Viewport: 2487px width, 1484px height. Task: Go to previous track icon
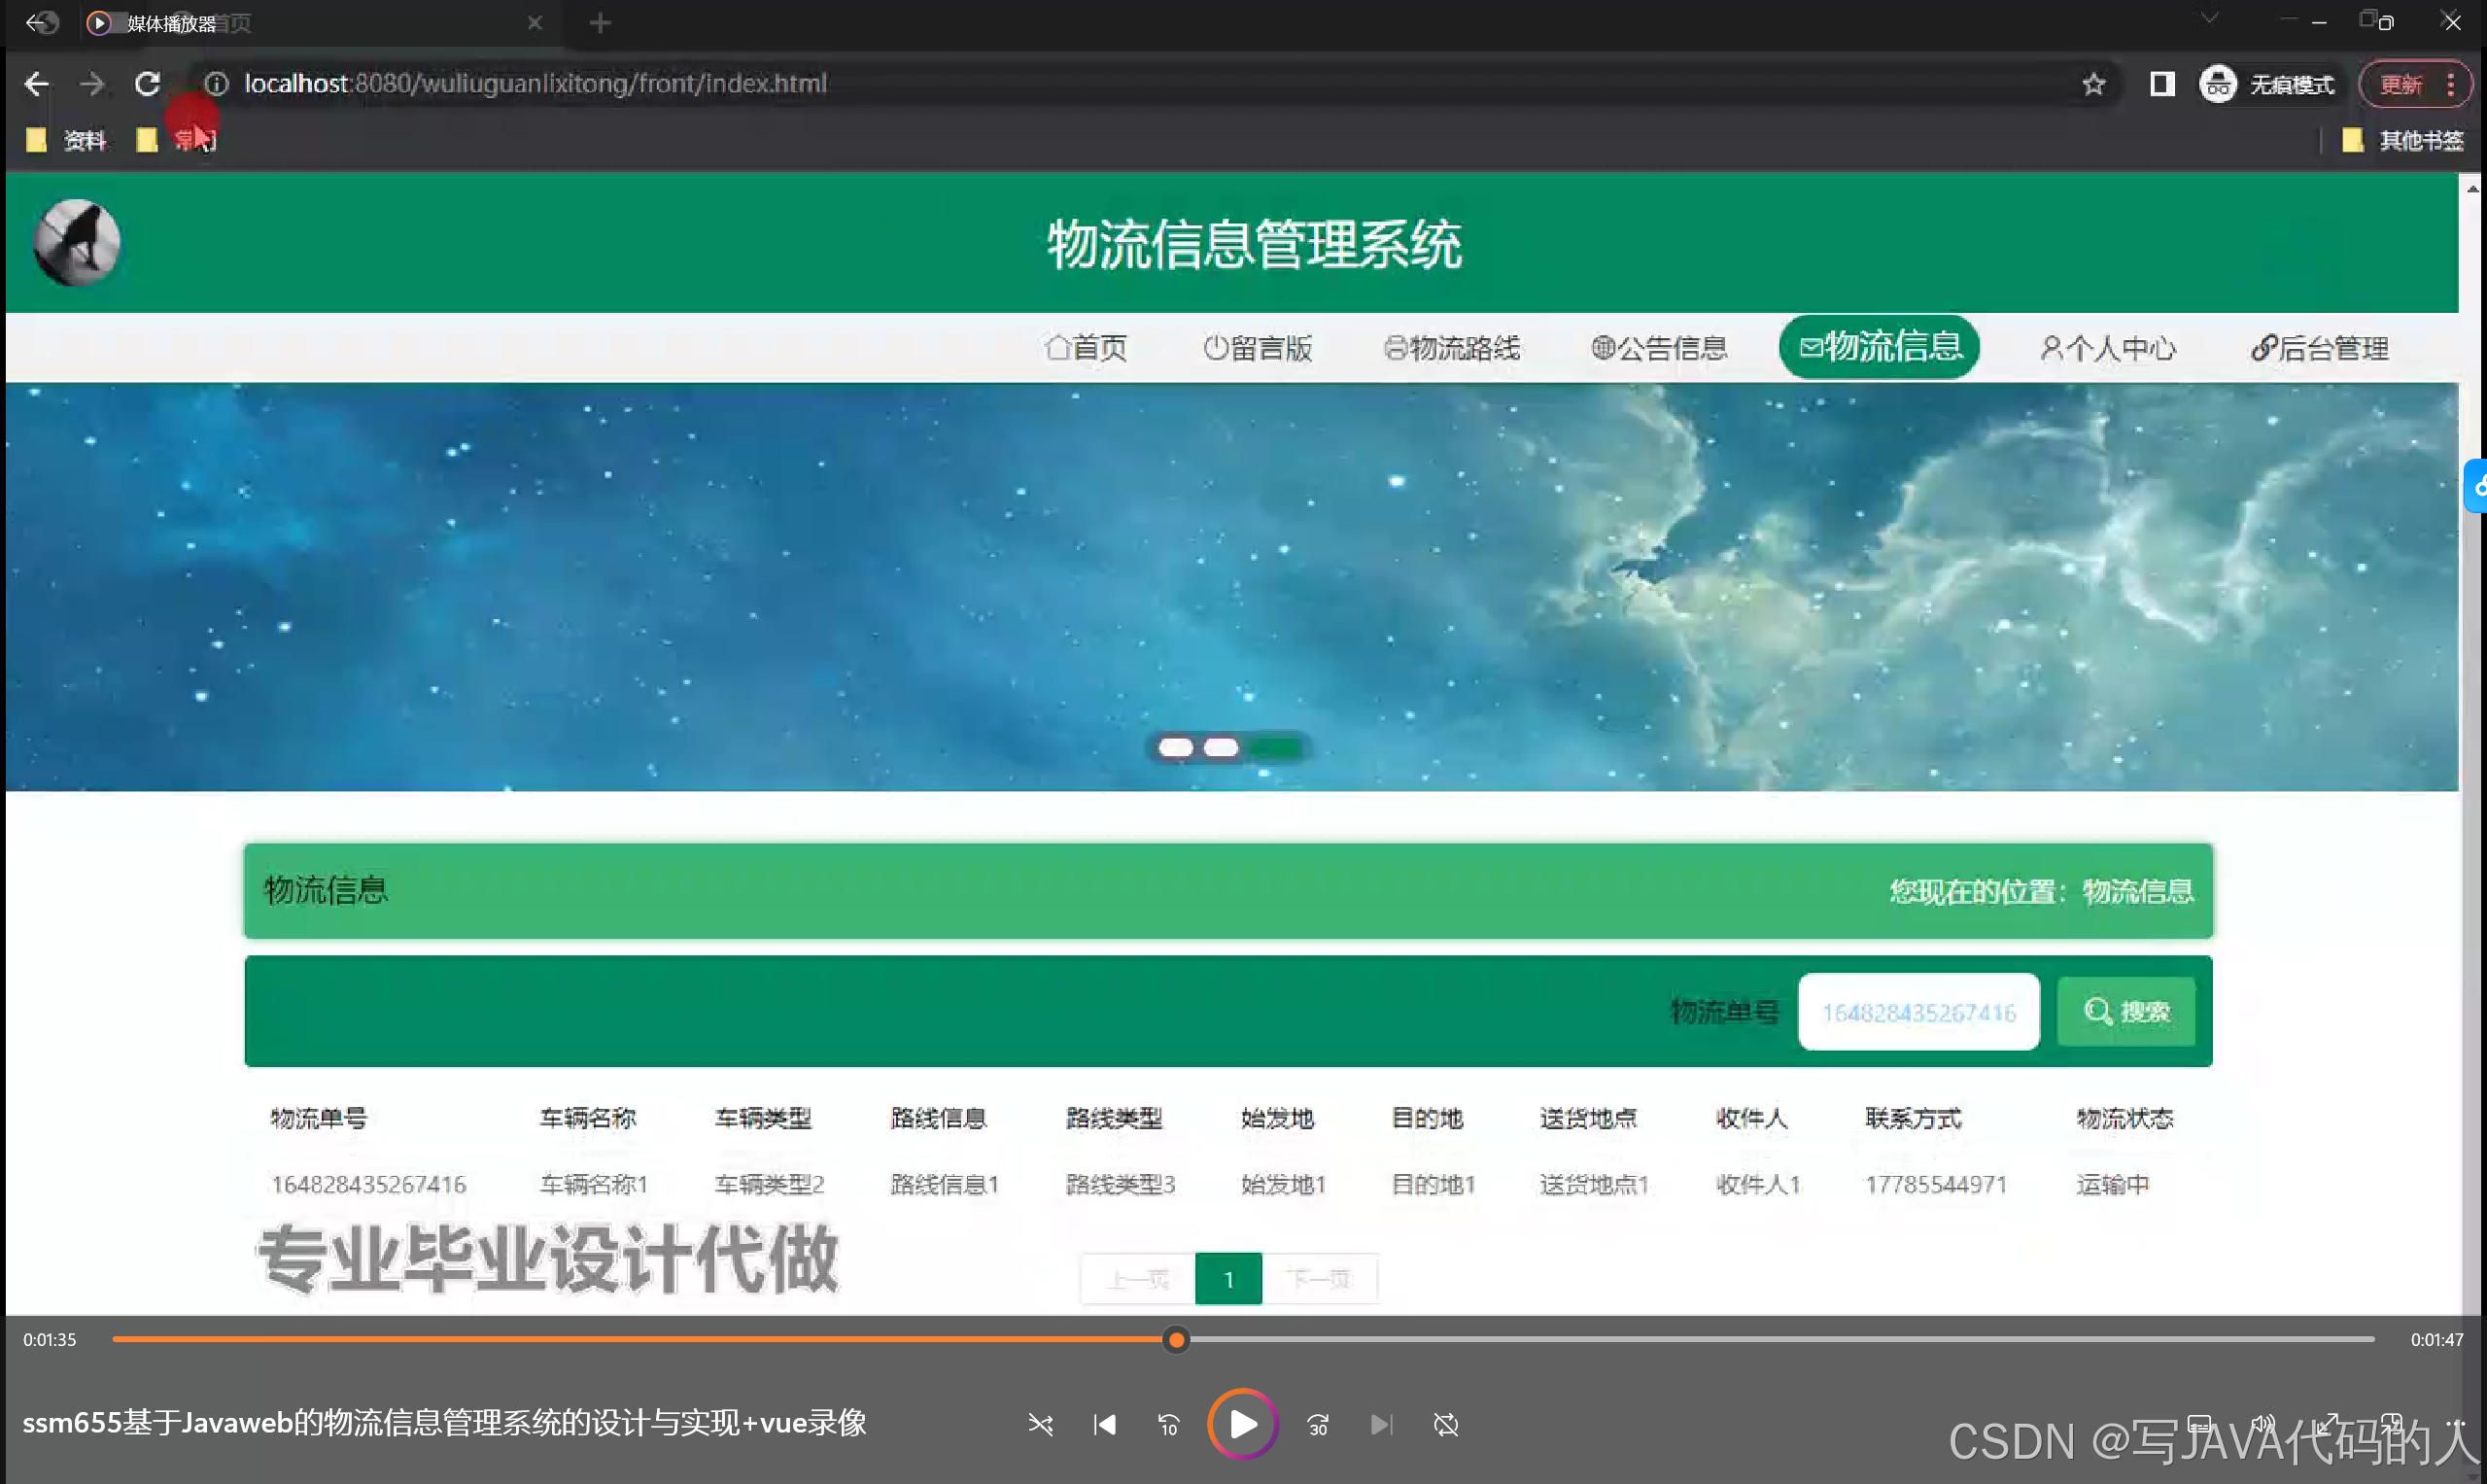pyautogui.click(x=1104, y=1424)
